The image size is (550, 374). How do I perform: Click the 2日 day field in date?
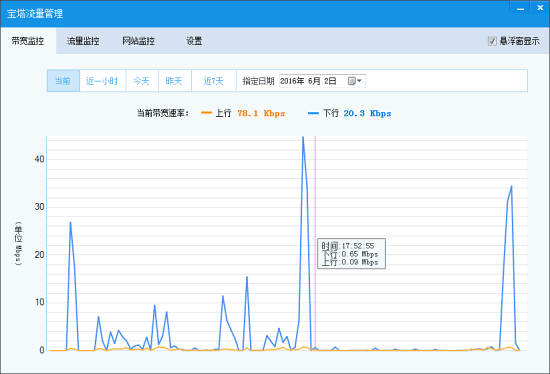pos(330,81)
